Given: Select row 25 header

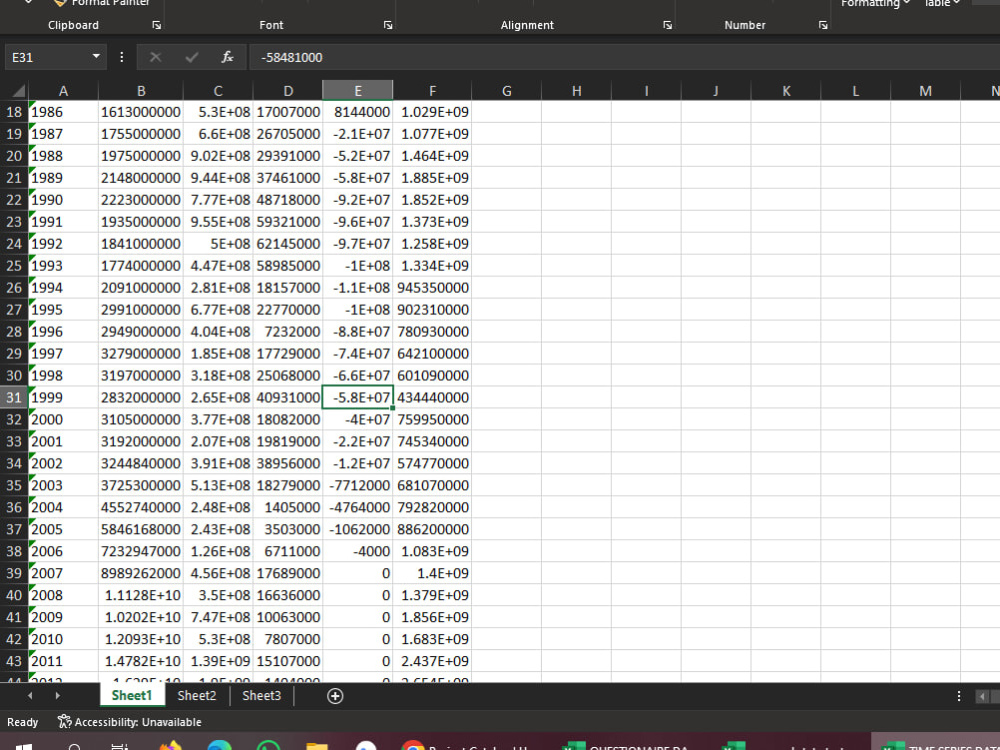Looking at the screenshot, I should (14, 265).
